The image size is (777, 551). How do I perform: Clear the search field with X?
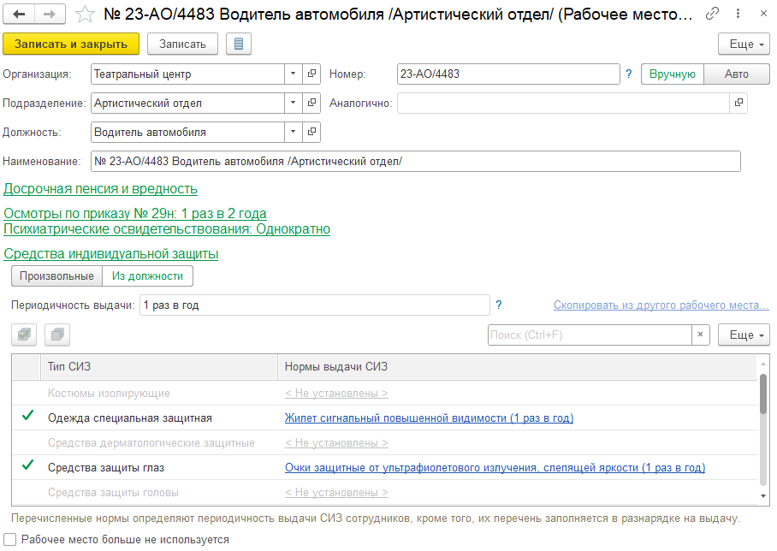(x=700, y=335)
